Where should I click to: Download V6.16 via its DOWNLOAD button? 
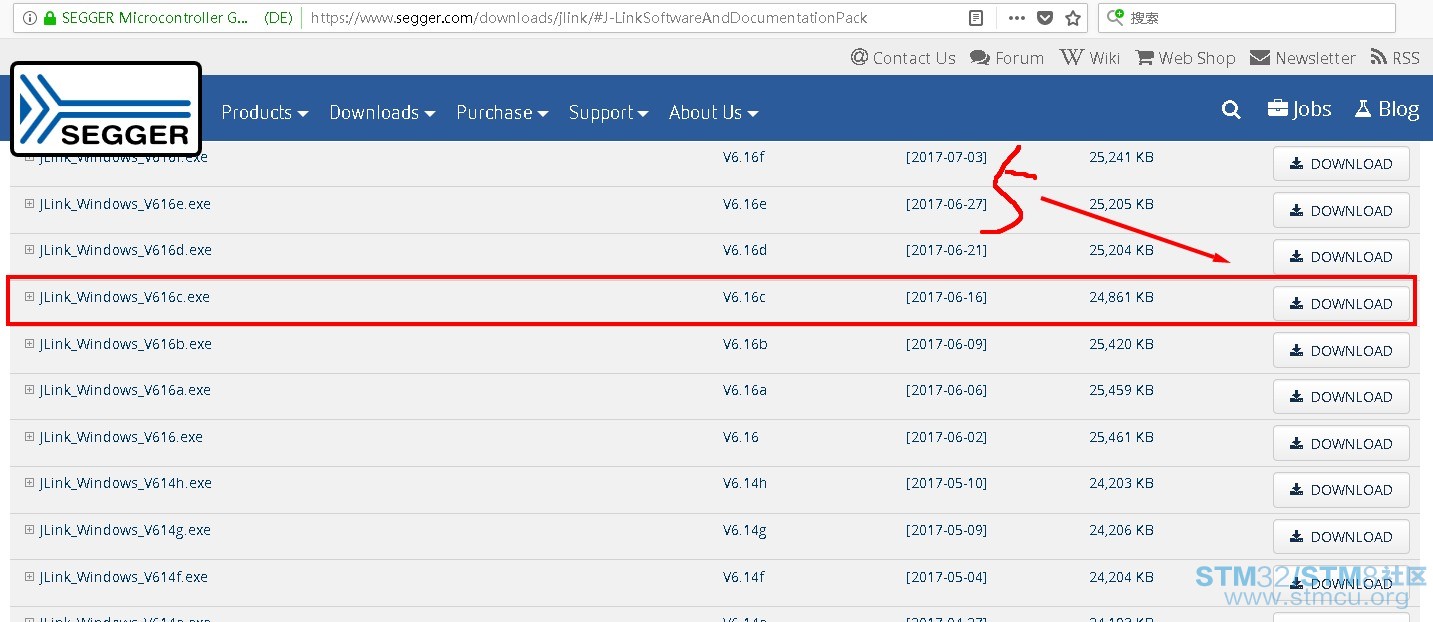[x=1341, y=444]
